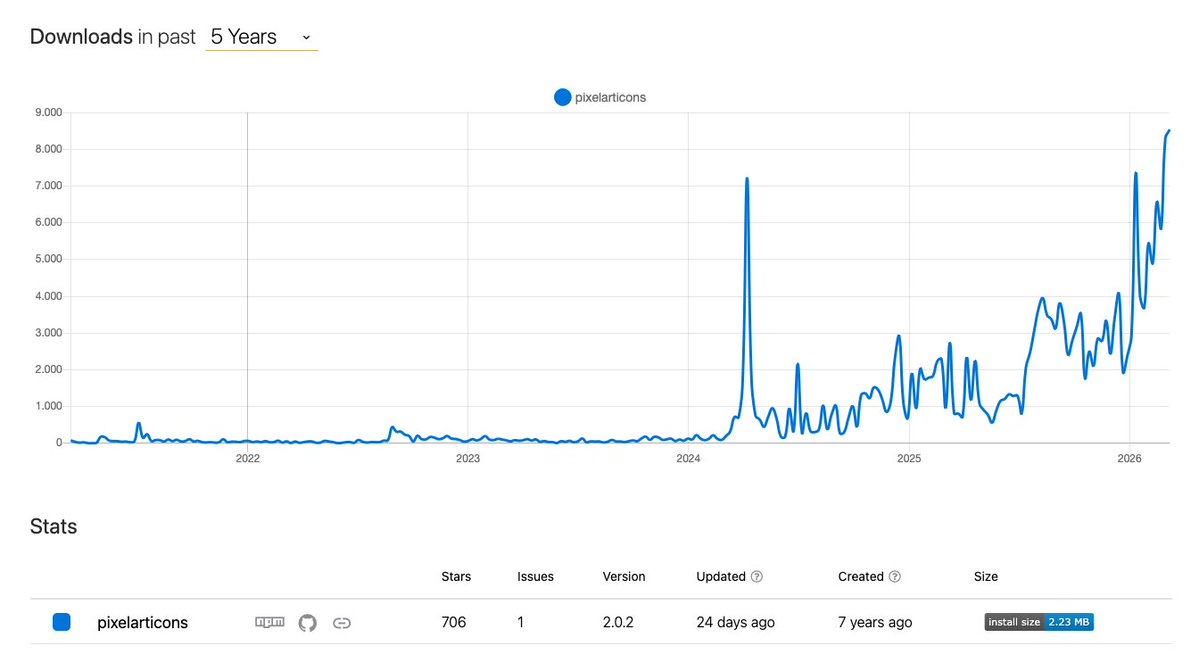Click the help icon next to Created

coord(895,576)
